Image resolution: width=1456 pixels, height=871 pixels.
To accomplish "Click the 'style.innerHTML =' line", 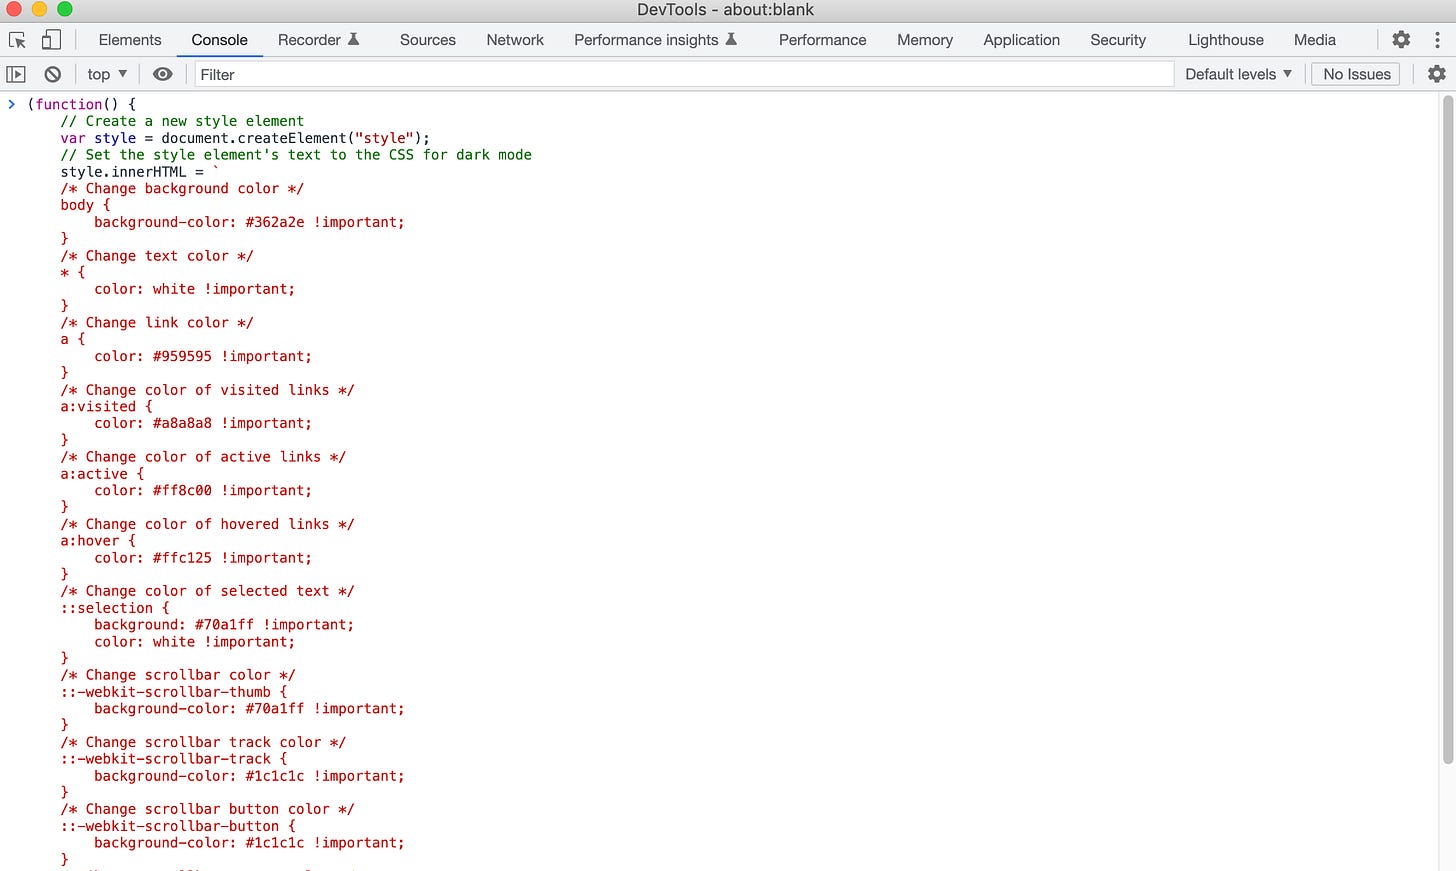I will tap(139, 172).
